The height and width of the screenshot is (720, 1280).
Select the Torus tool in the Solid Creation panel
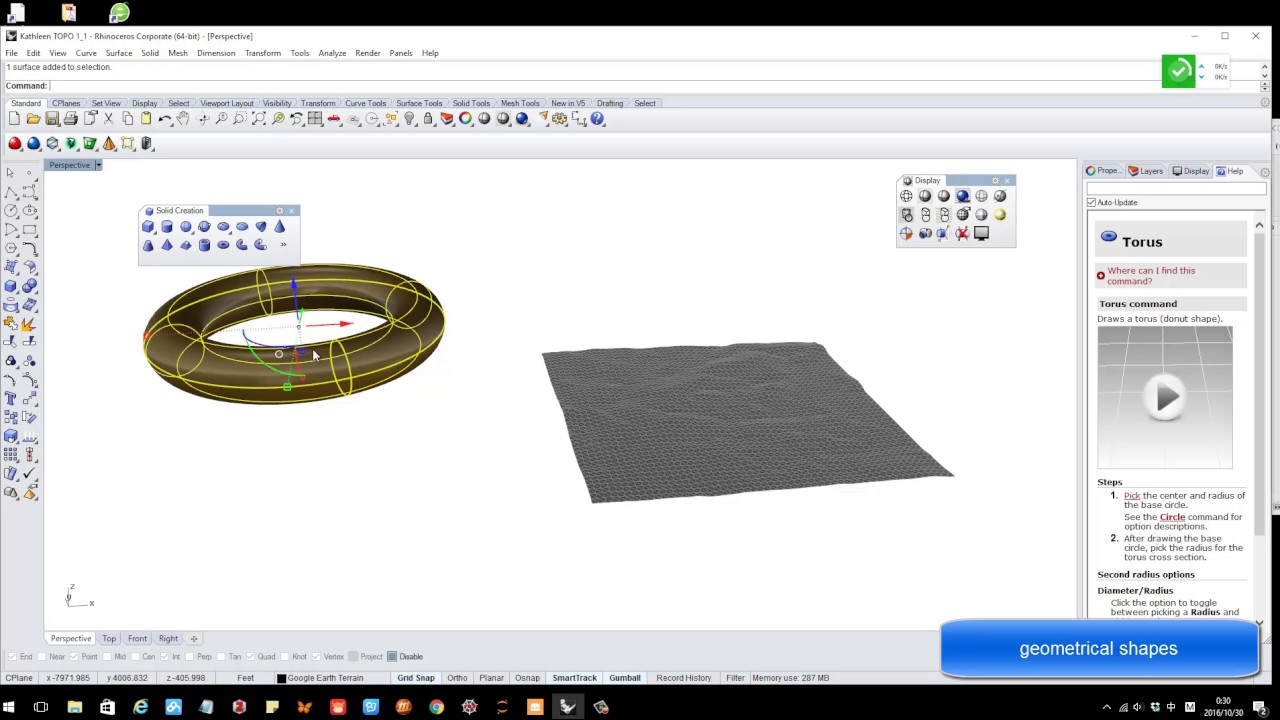point(223,245)
